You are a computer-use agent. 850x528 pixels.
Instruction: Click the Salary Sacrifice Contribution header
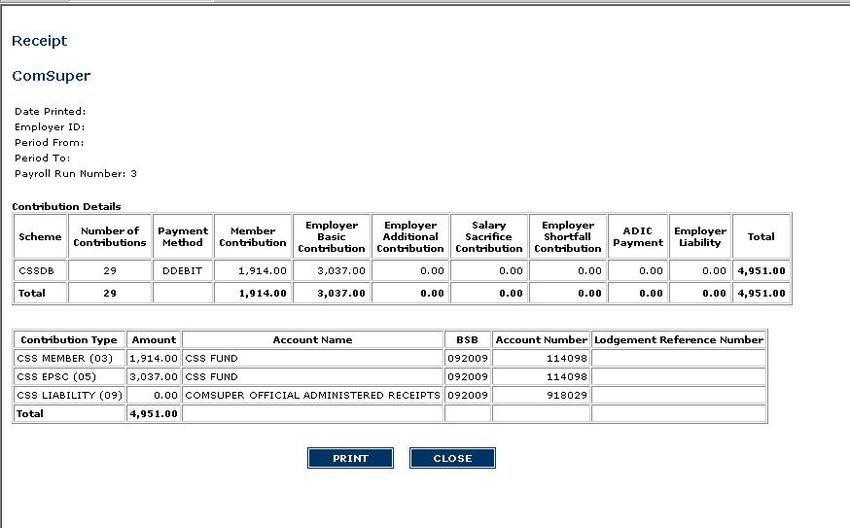coord(489,237)
